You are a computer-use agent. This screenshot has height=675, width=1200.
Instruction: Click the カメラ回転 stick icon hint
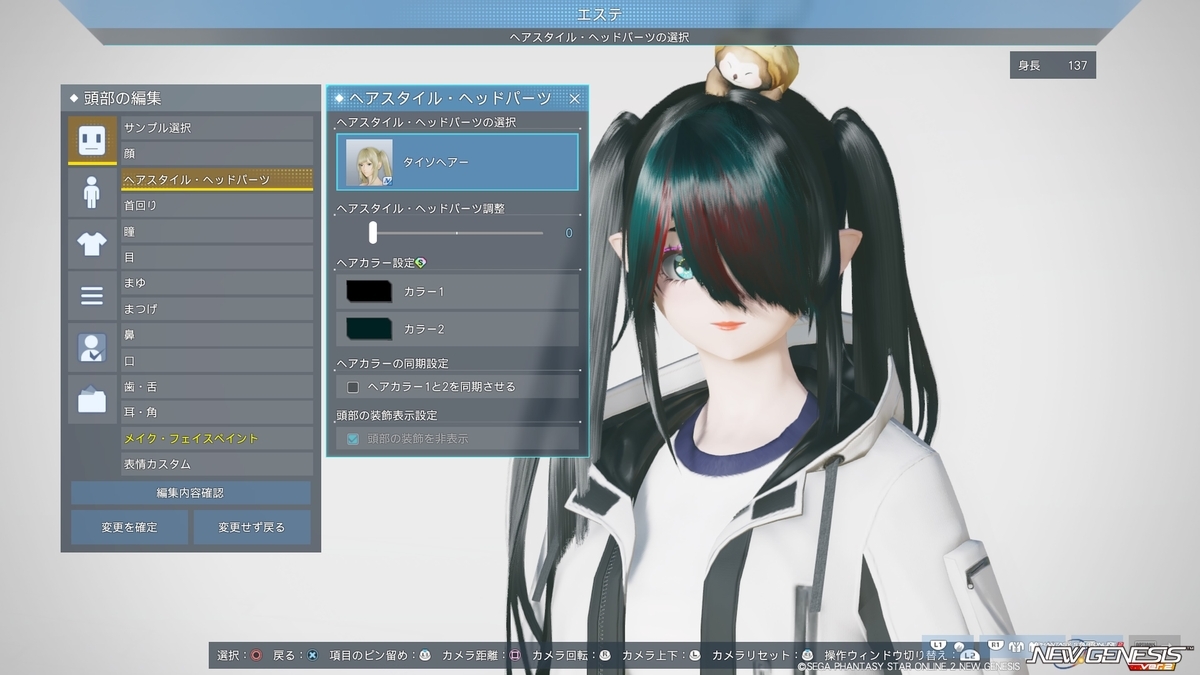(x=605, y=655)
